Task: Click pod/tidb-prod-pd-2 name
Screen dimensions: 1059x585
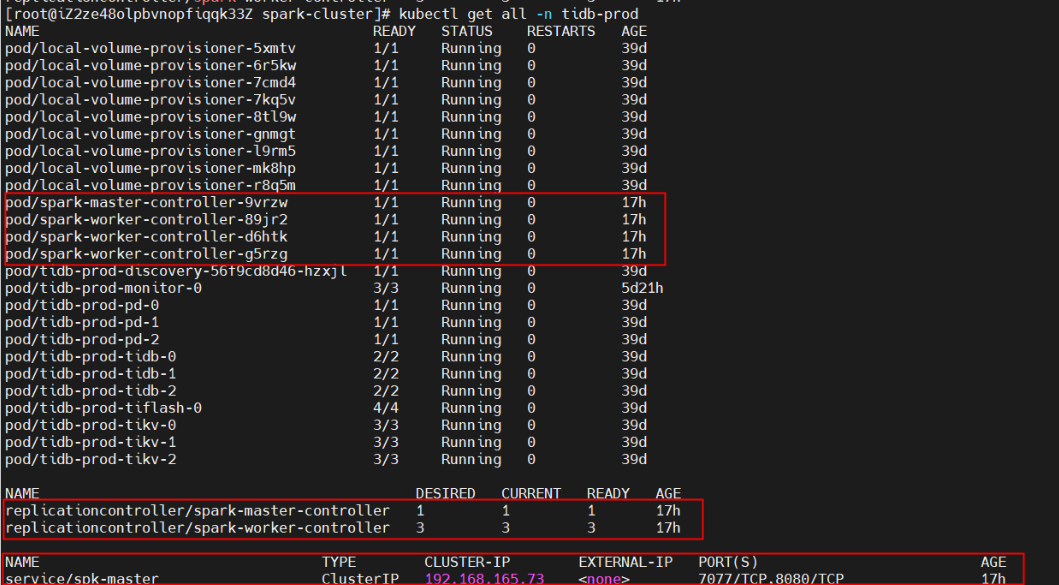Action: 82,340
